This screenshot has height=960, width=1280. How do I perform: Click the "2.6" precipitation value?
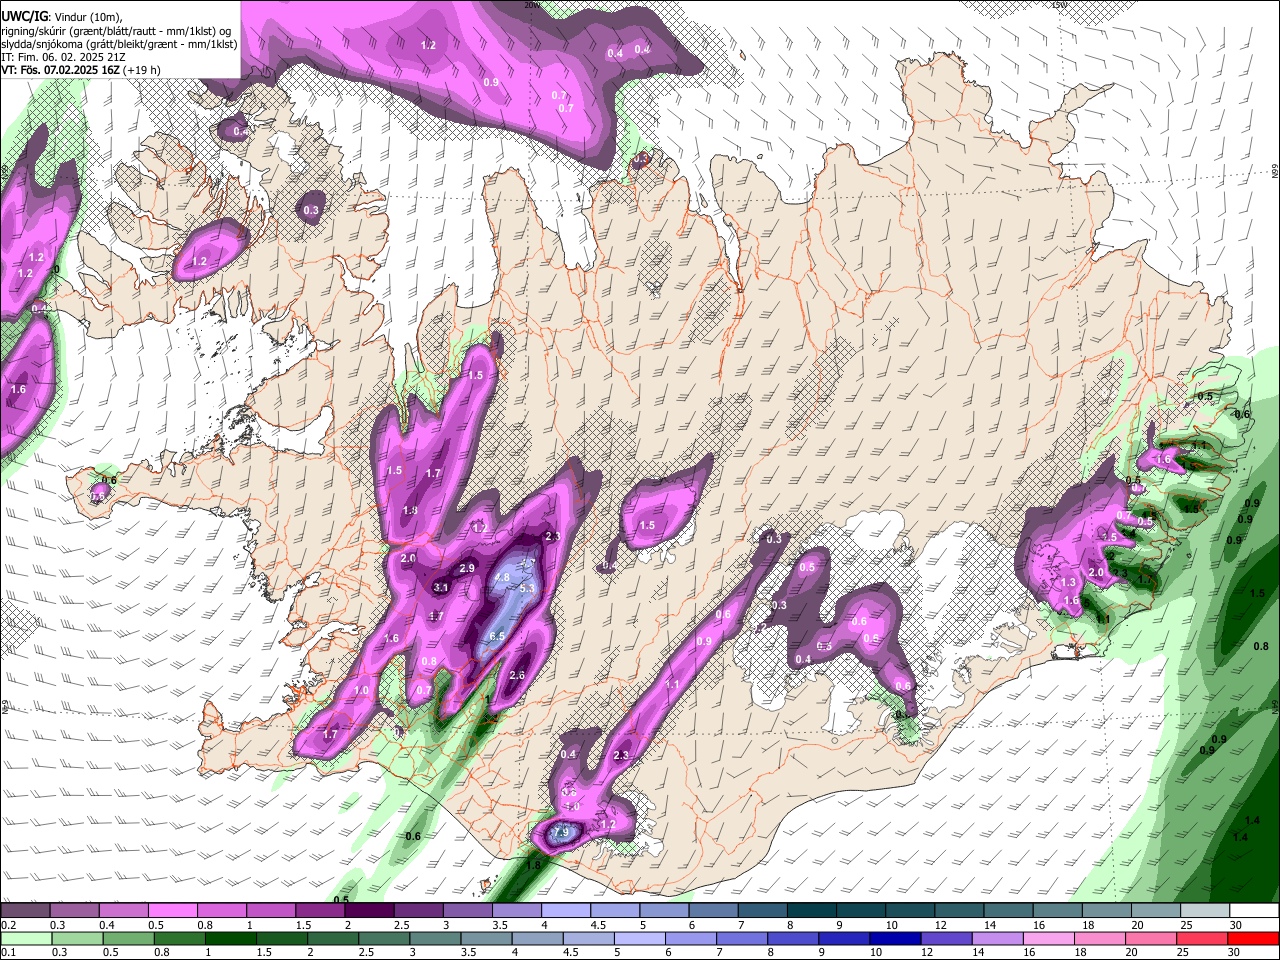tap(517, 676)
